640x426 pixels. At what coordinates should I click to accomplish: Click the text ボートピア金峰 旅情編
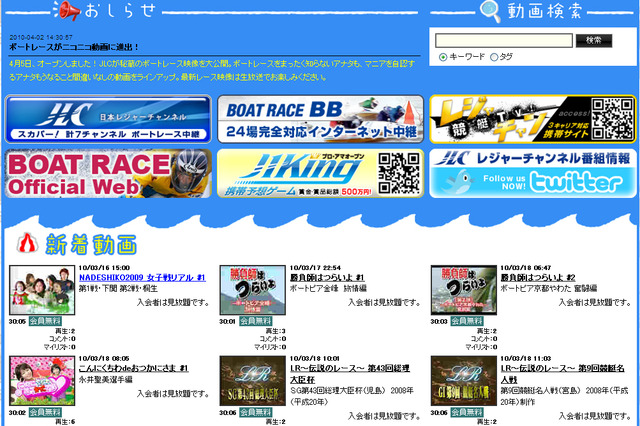tap(328, 288)
